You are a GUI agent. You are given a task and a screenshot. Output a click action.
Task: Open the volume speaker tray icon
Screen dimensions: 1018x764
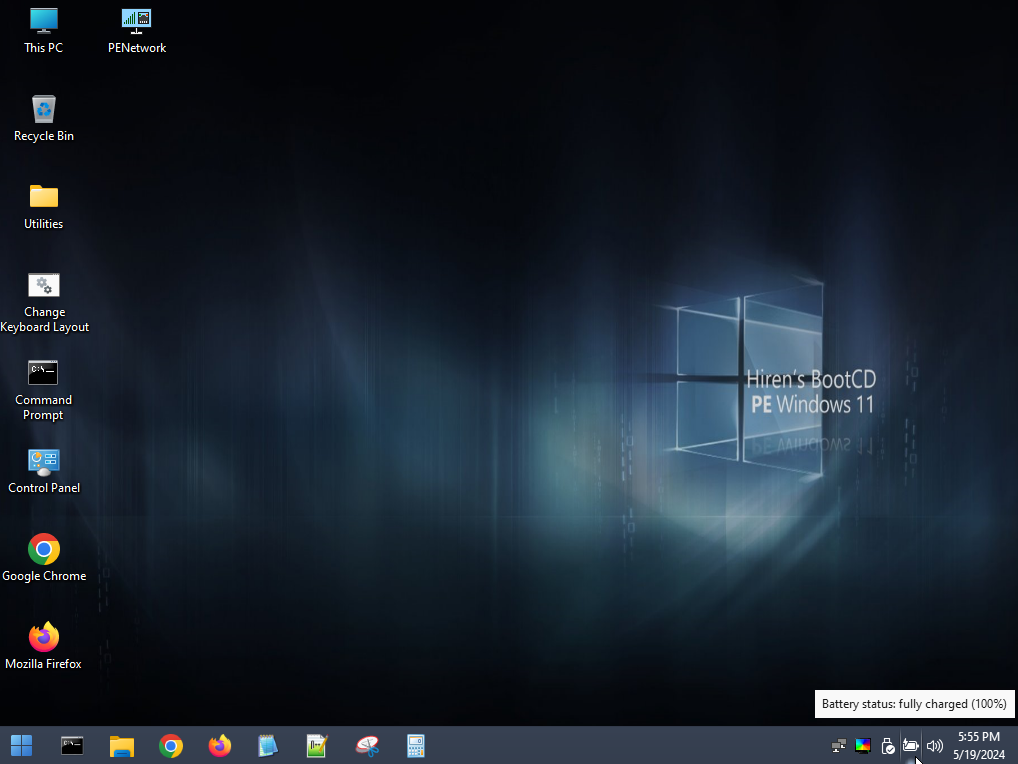click(x=934, y=746)
